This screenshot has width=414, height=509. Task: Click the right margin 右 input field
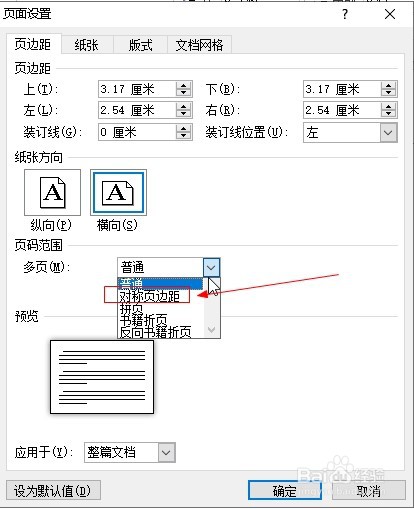[x=342, y=110]
